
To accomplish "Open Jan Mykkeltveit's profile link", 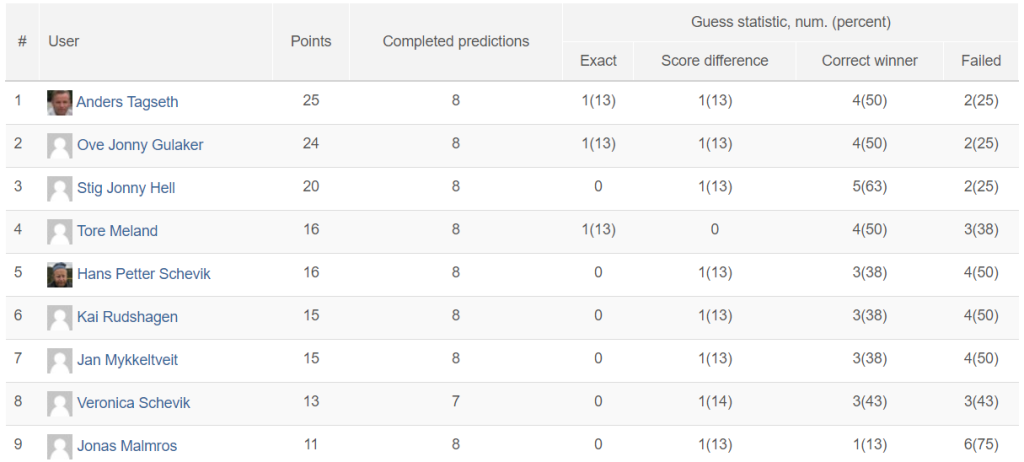I will [x=127, y=360].
